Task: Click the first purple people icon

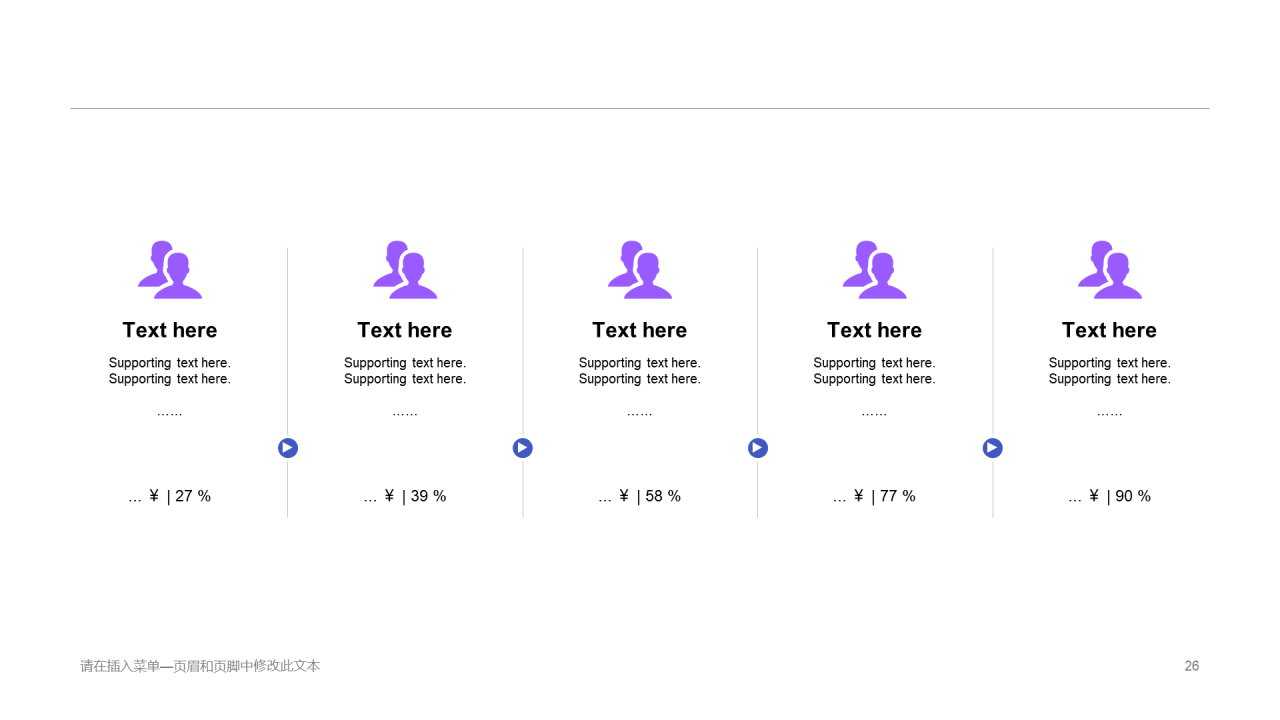Action: [x=170, y=270]
